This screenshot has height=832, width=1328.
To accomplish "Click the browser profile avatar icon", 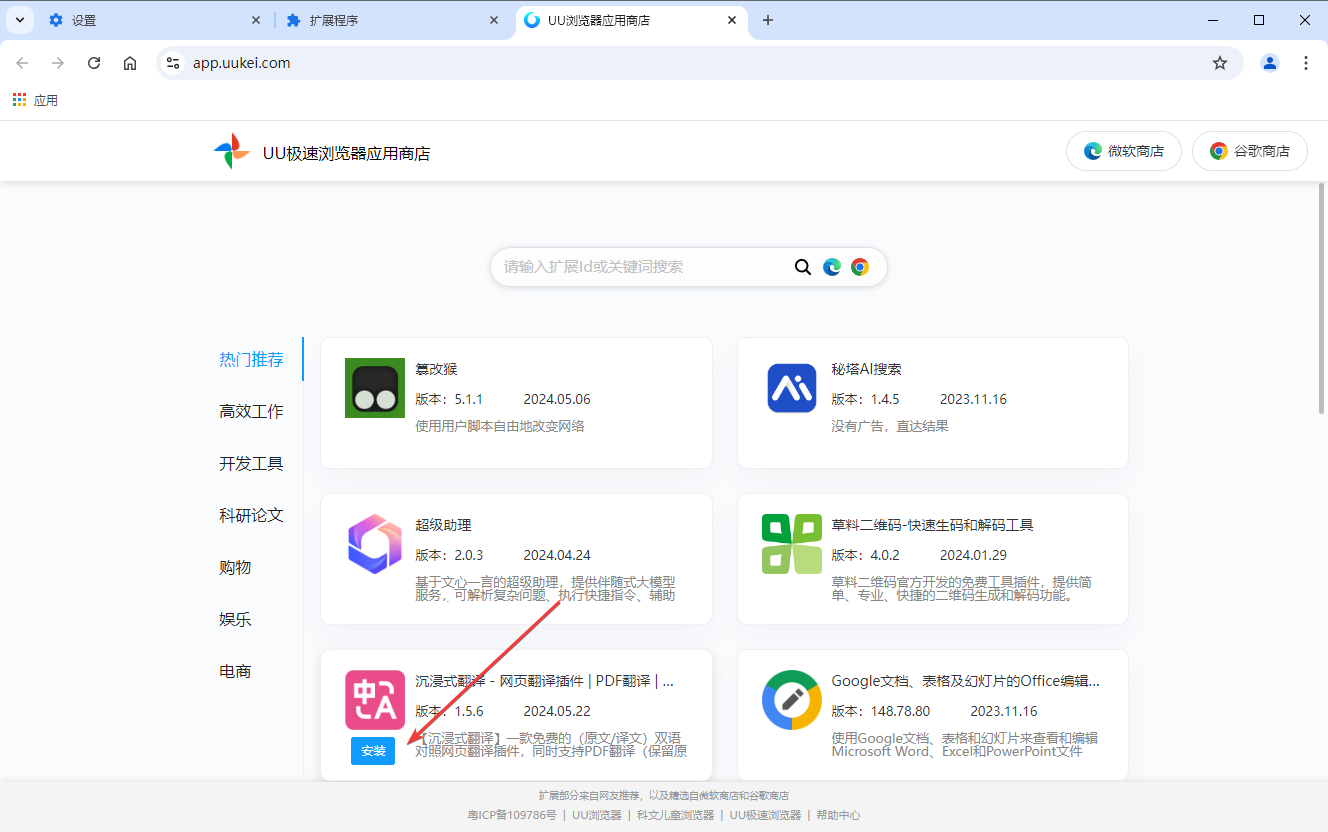I will [1269, 62].
